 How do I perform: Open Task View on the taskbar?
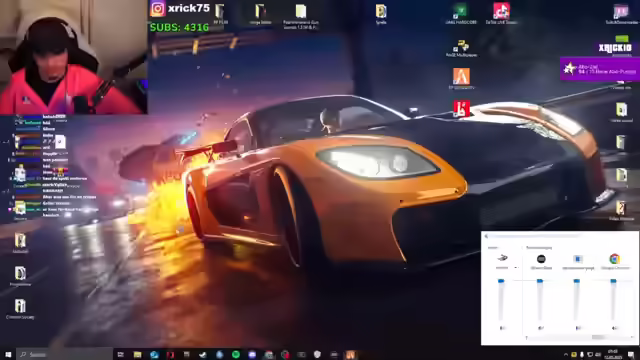[120, 354]
